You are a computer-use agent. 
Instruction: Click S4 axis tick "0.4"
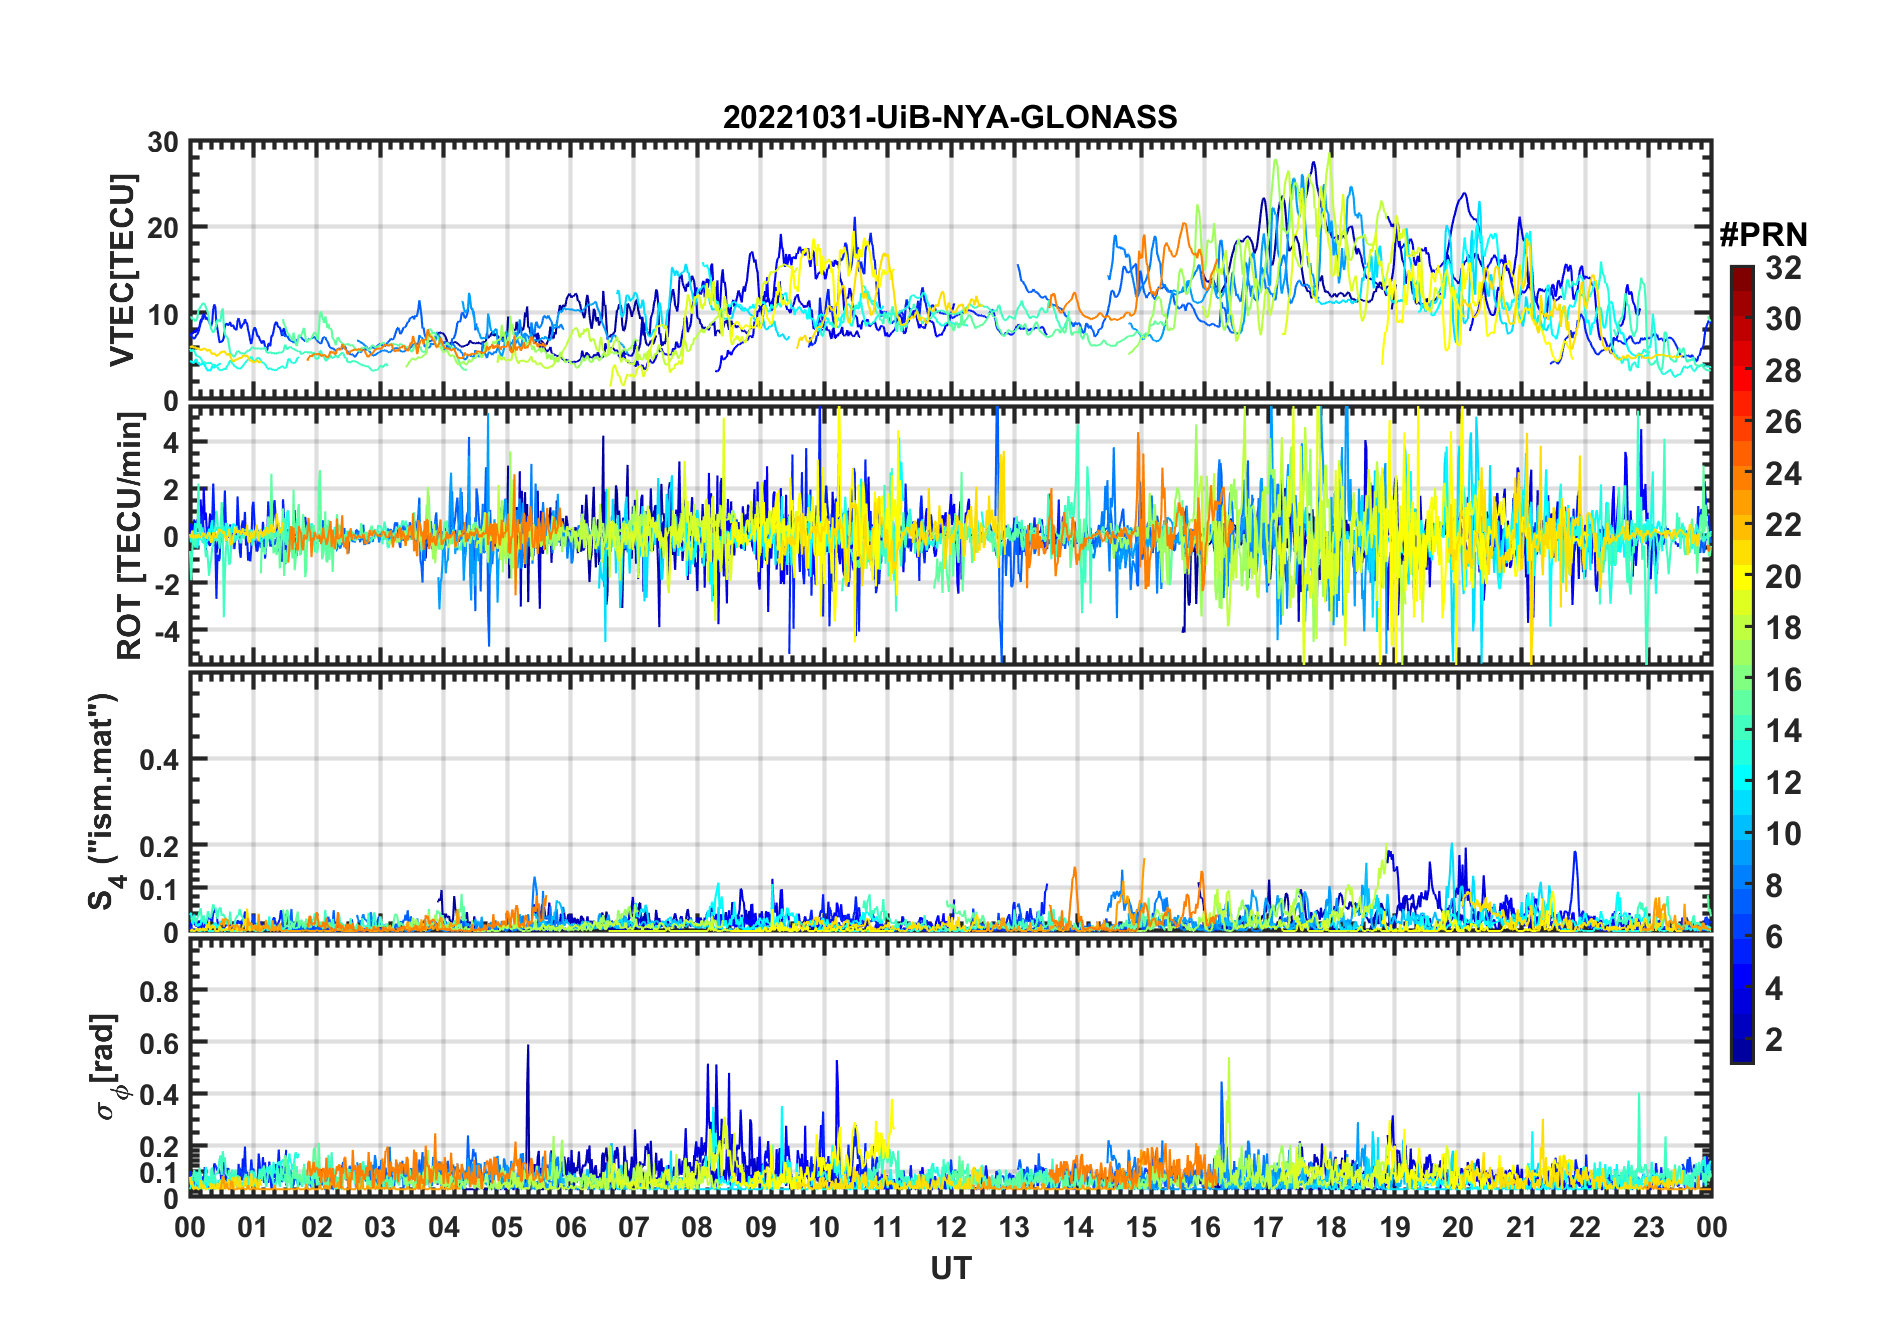(x=159, y=760)
